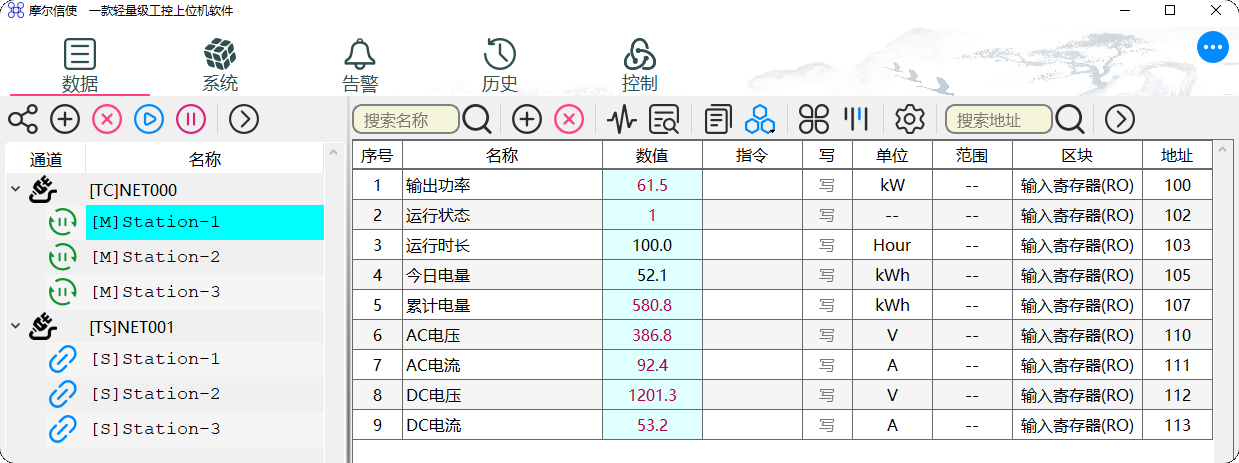Click the share/topology icon in channel toolbar
The height and width of the screenshot is (463, 1239).
tap(22, 120)
